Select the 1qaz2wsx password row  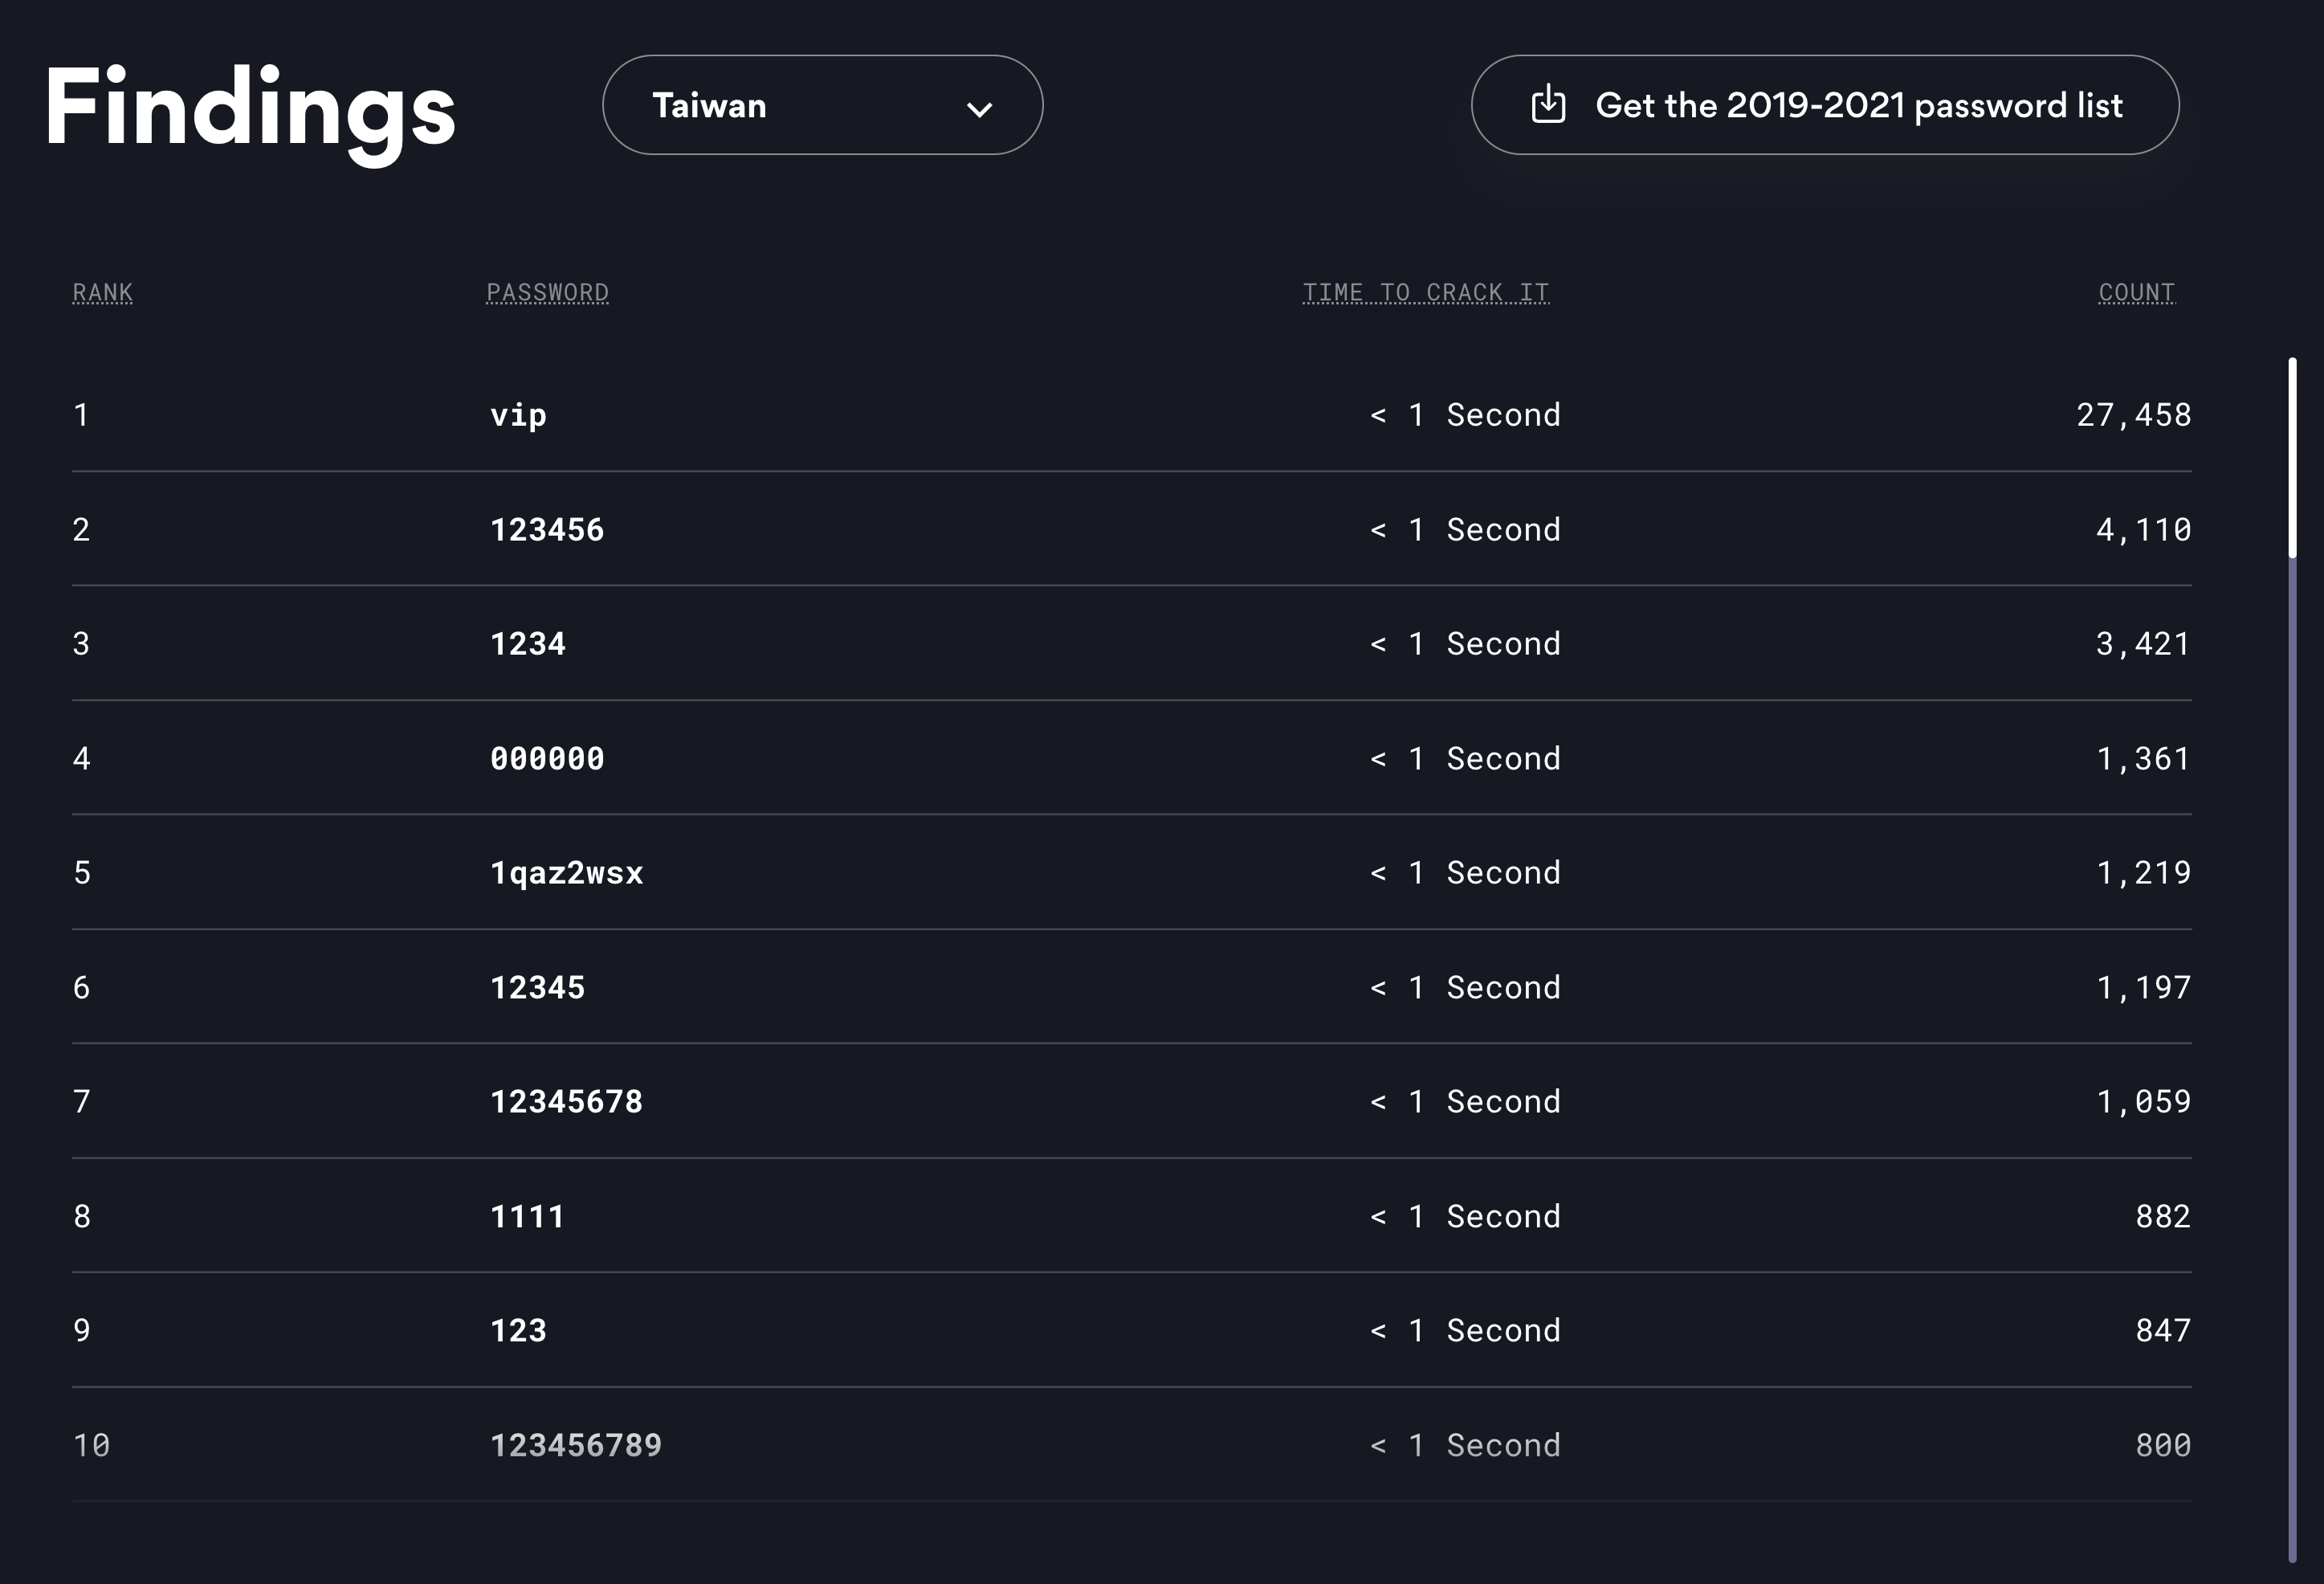[566, 873]
